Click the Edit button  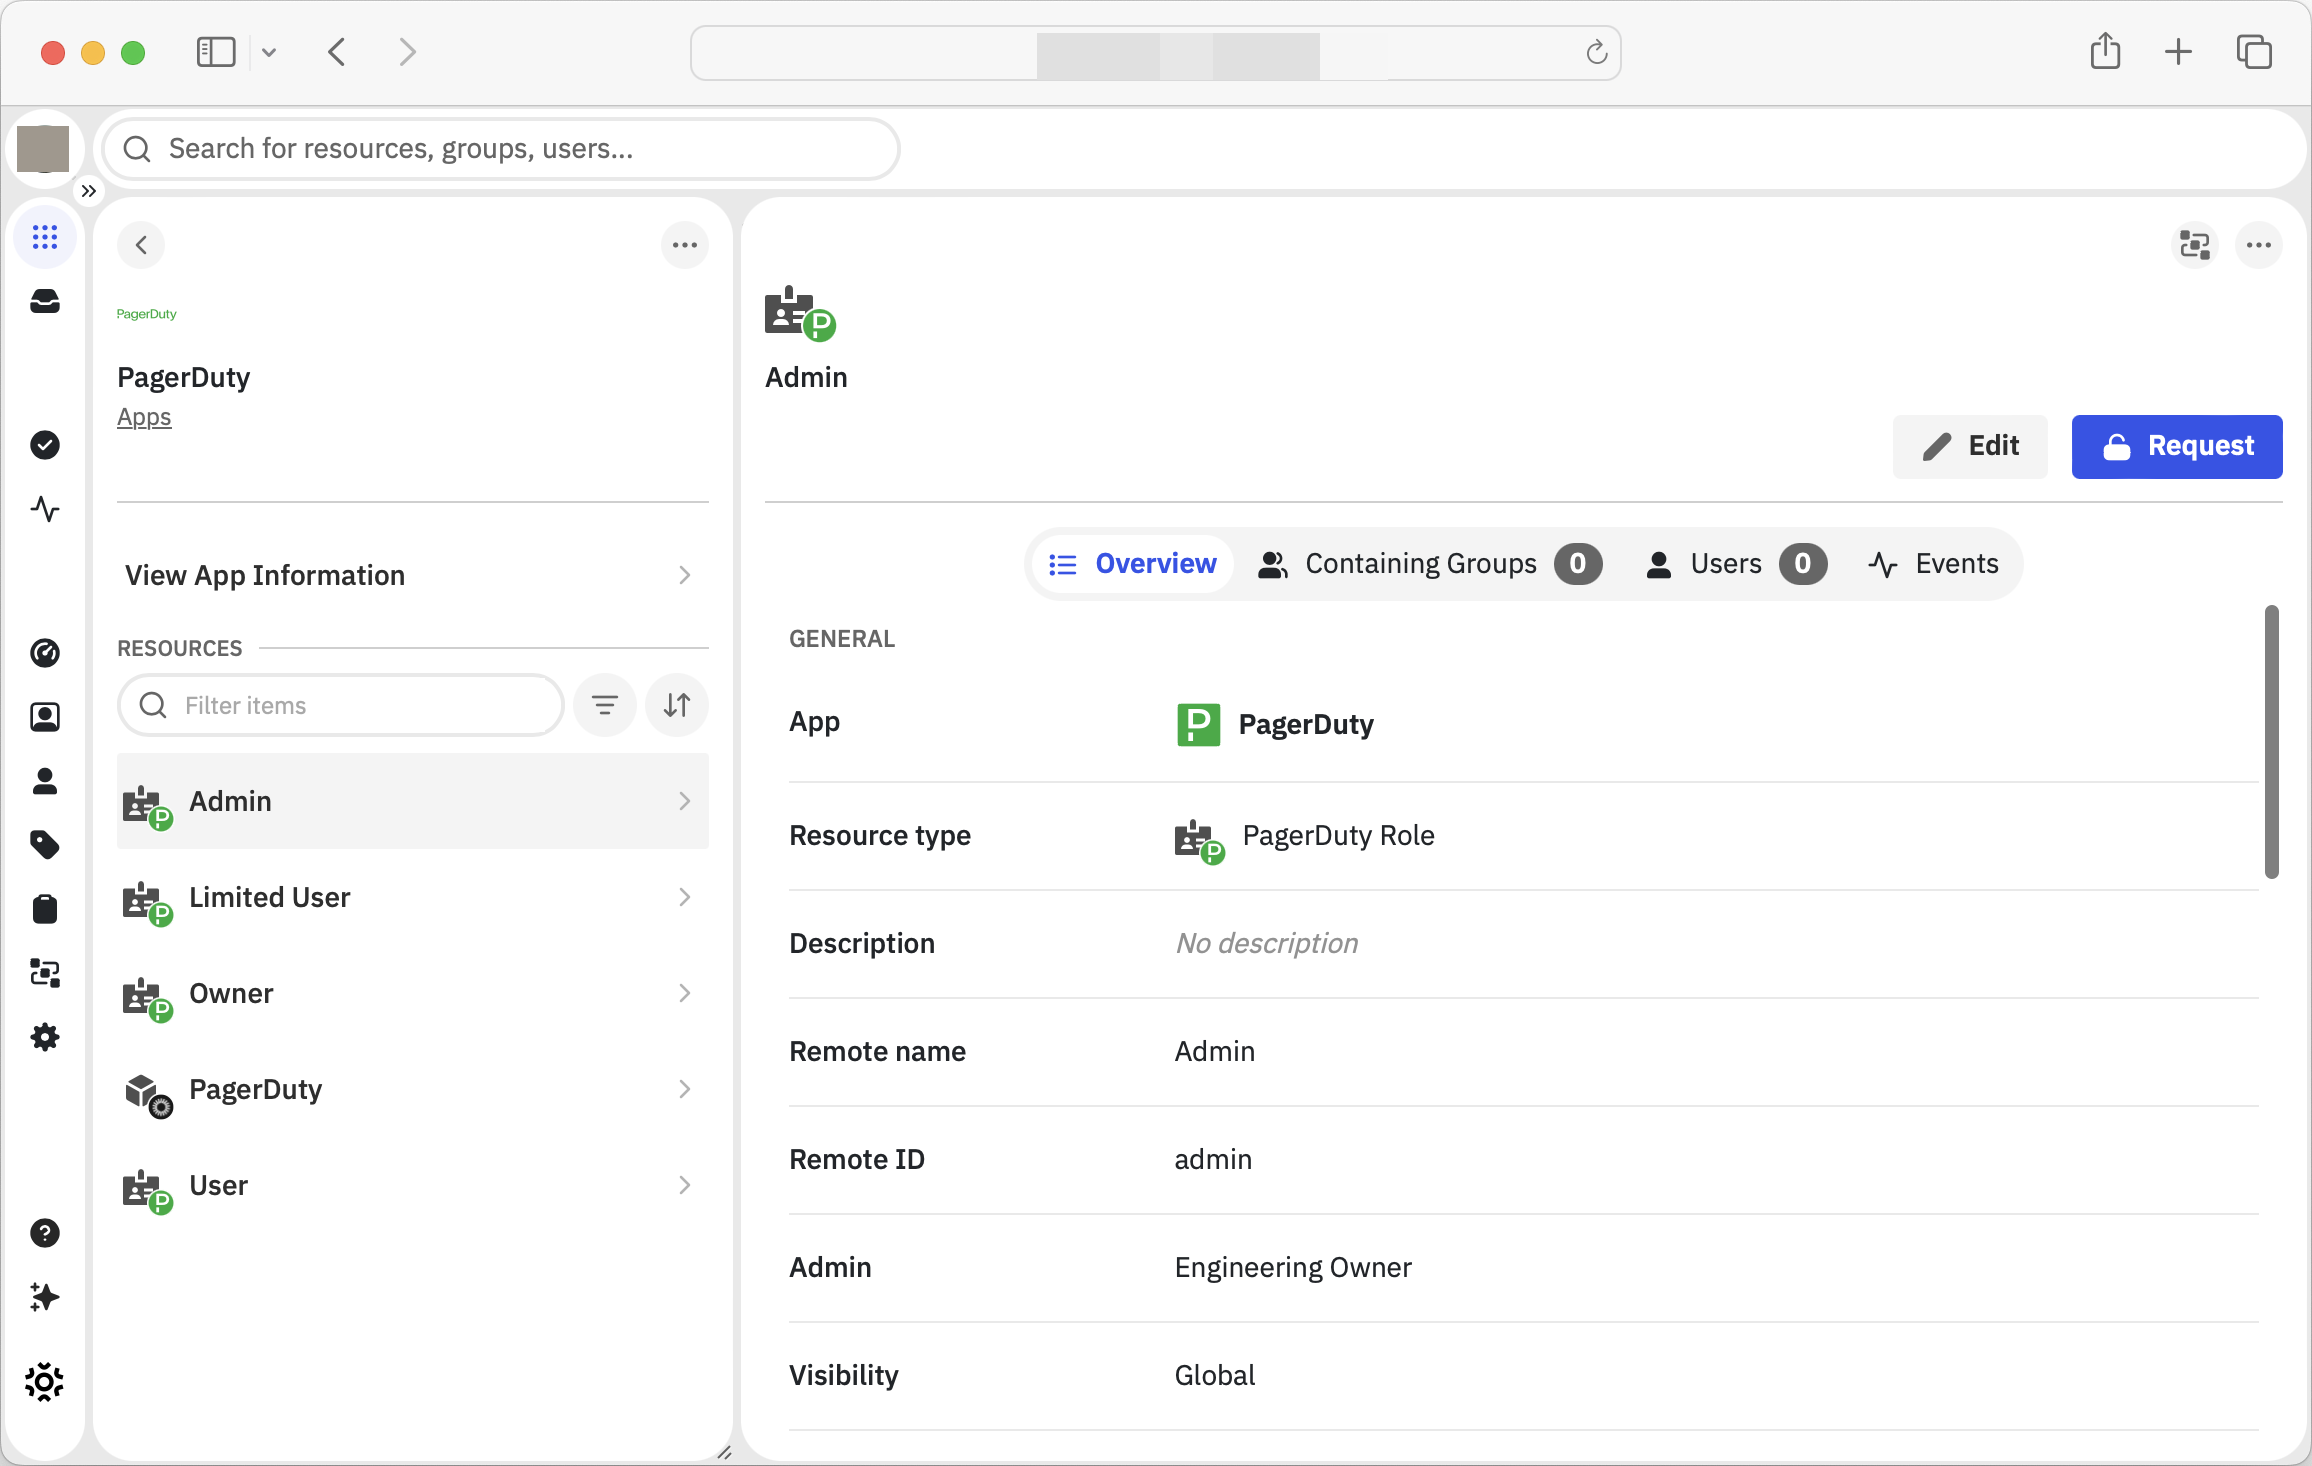pyautogui.click(x=1970, y=446)
